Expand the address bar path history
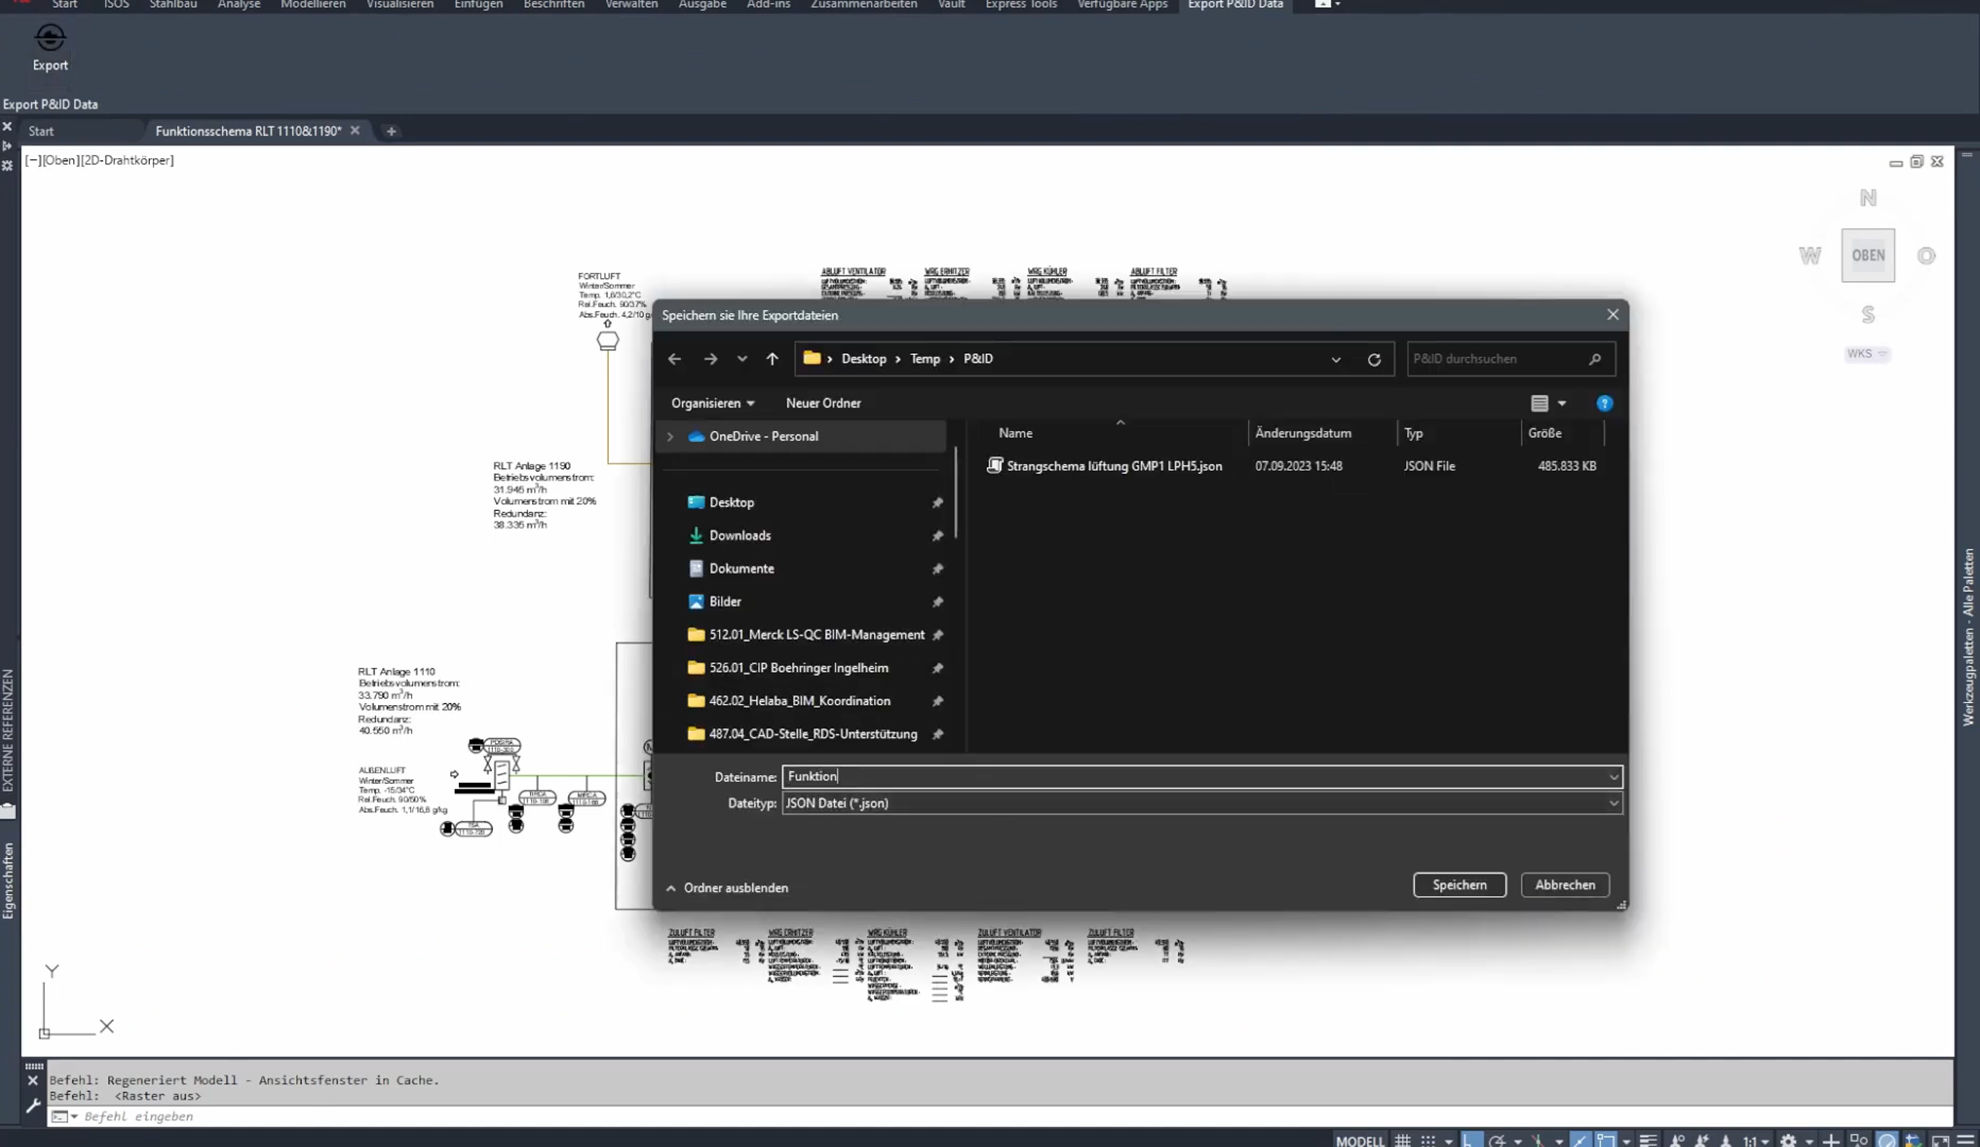 tap(1336, 360)
